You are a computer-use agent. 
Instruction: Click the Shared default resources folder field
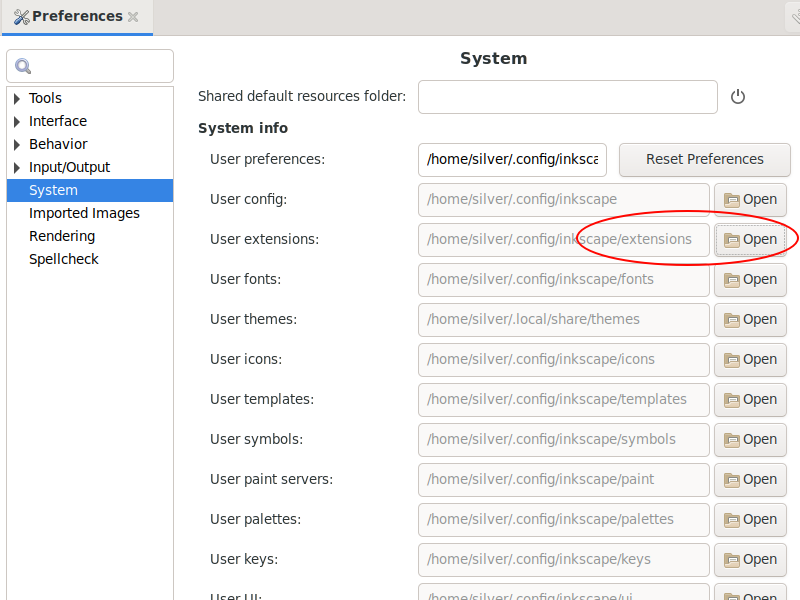[568, 97]
